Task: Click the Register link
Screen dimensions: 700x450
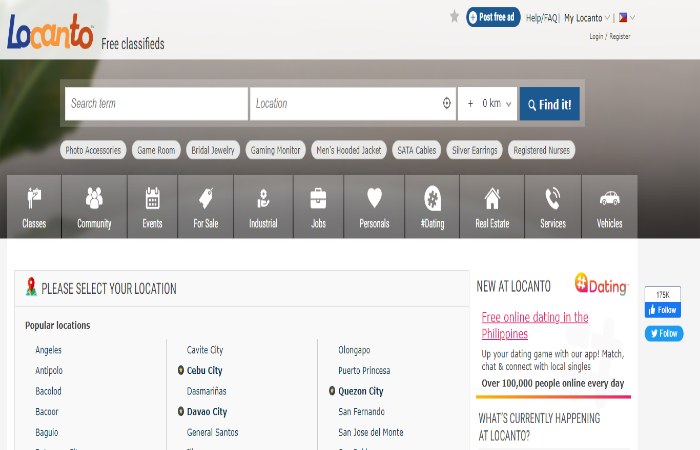Action: [620, 37]
